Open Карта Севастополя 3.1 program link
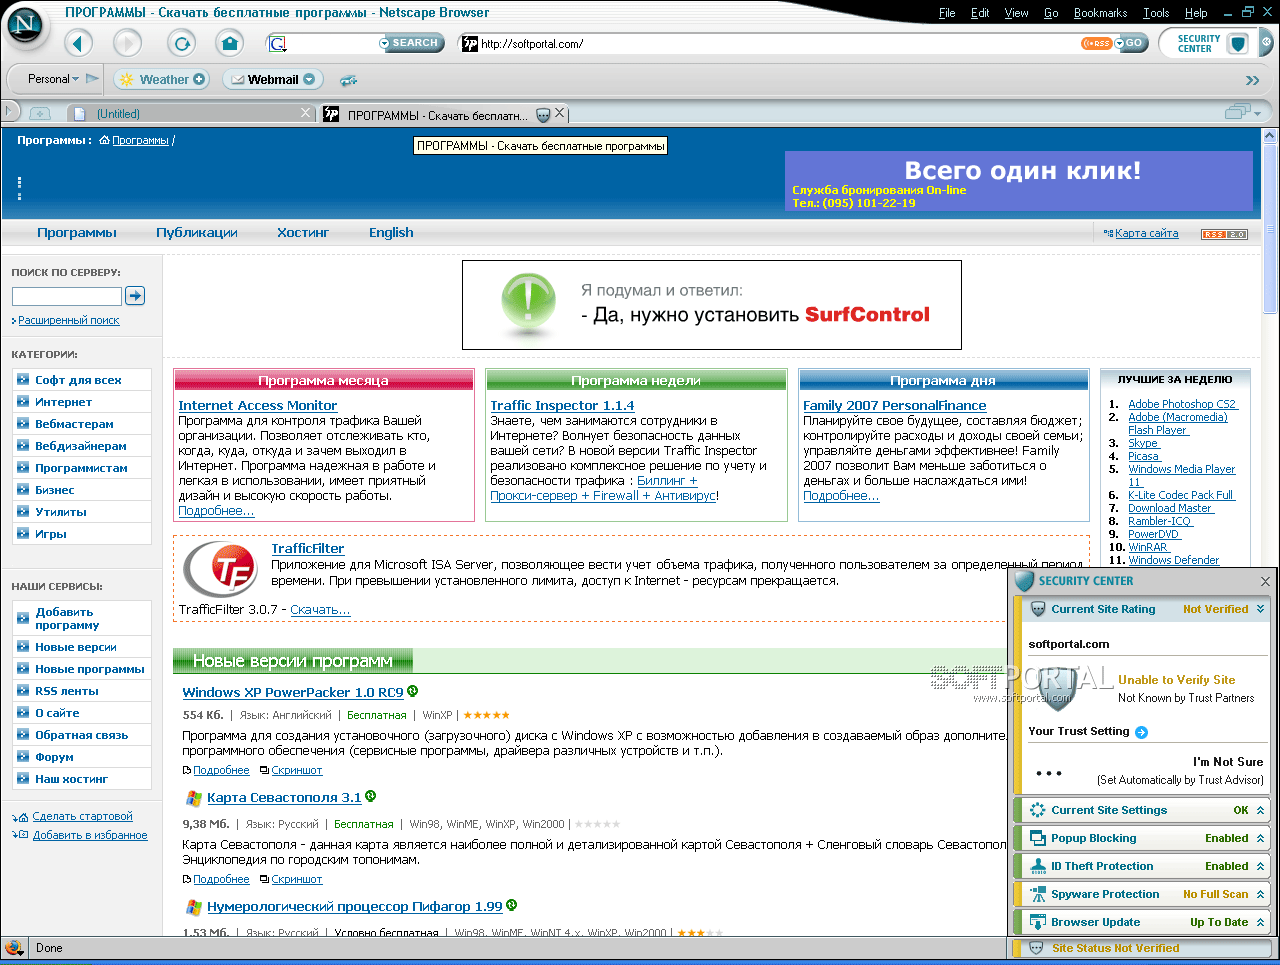The image size is (1280, 965). coord(284,797)
